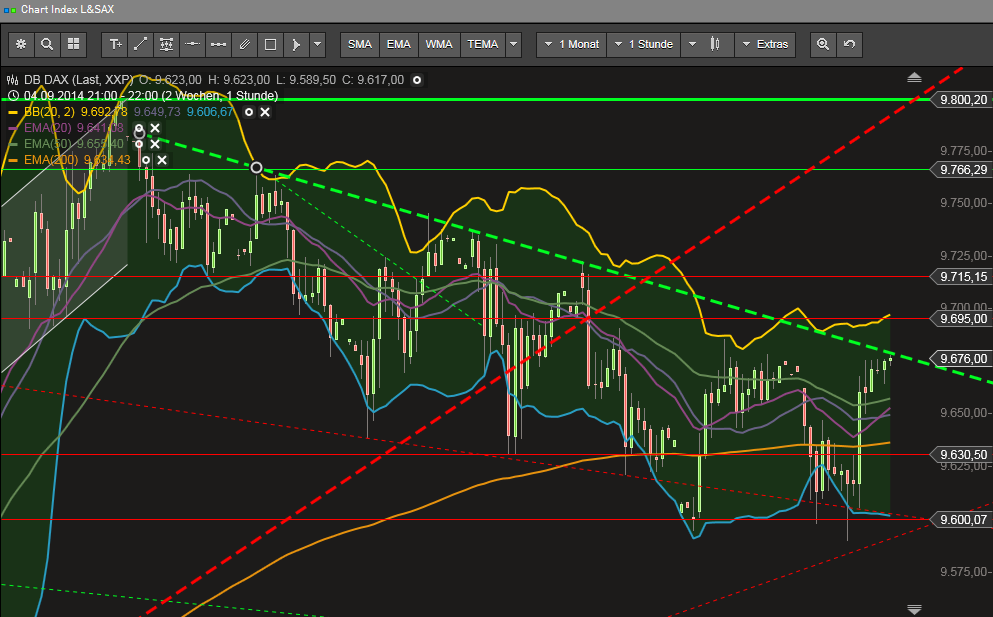This screenshot has width=993, height=617.
Task: Select the trend line drawing tool
Action: [141, 44]
